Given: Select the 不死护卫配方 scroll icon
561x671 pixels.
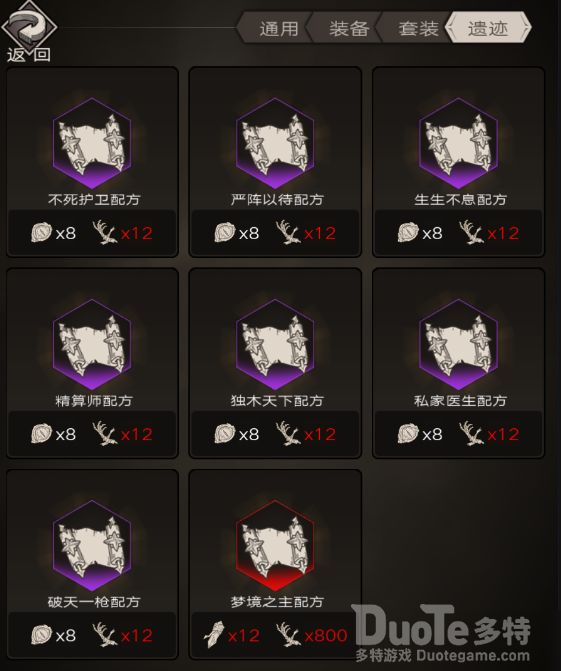Looking at the screenshot, I should coord(92,143).
